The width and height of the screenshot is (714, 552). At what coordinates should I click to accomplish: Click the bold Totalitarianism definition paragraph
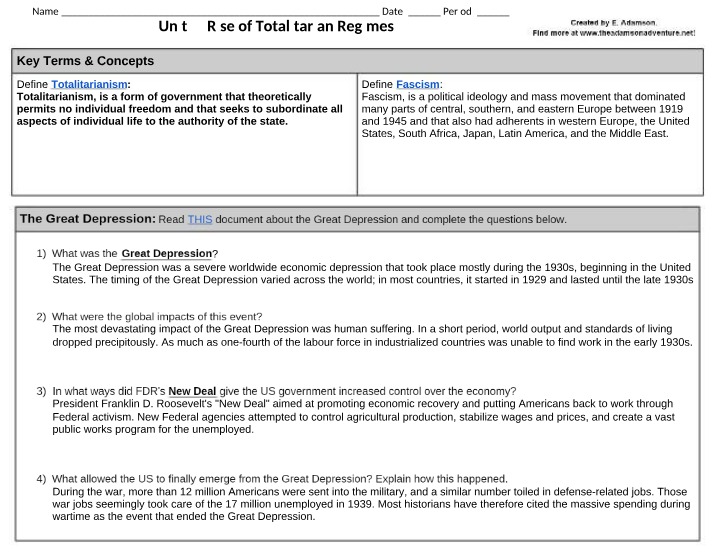(180, 109)
